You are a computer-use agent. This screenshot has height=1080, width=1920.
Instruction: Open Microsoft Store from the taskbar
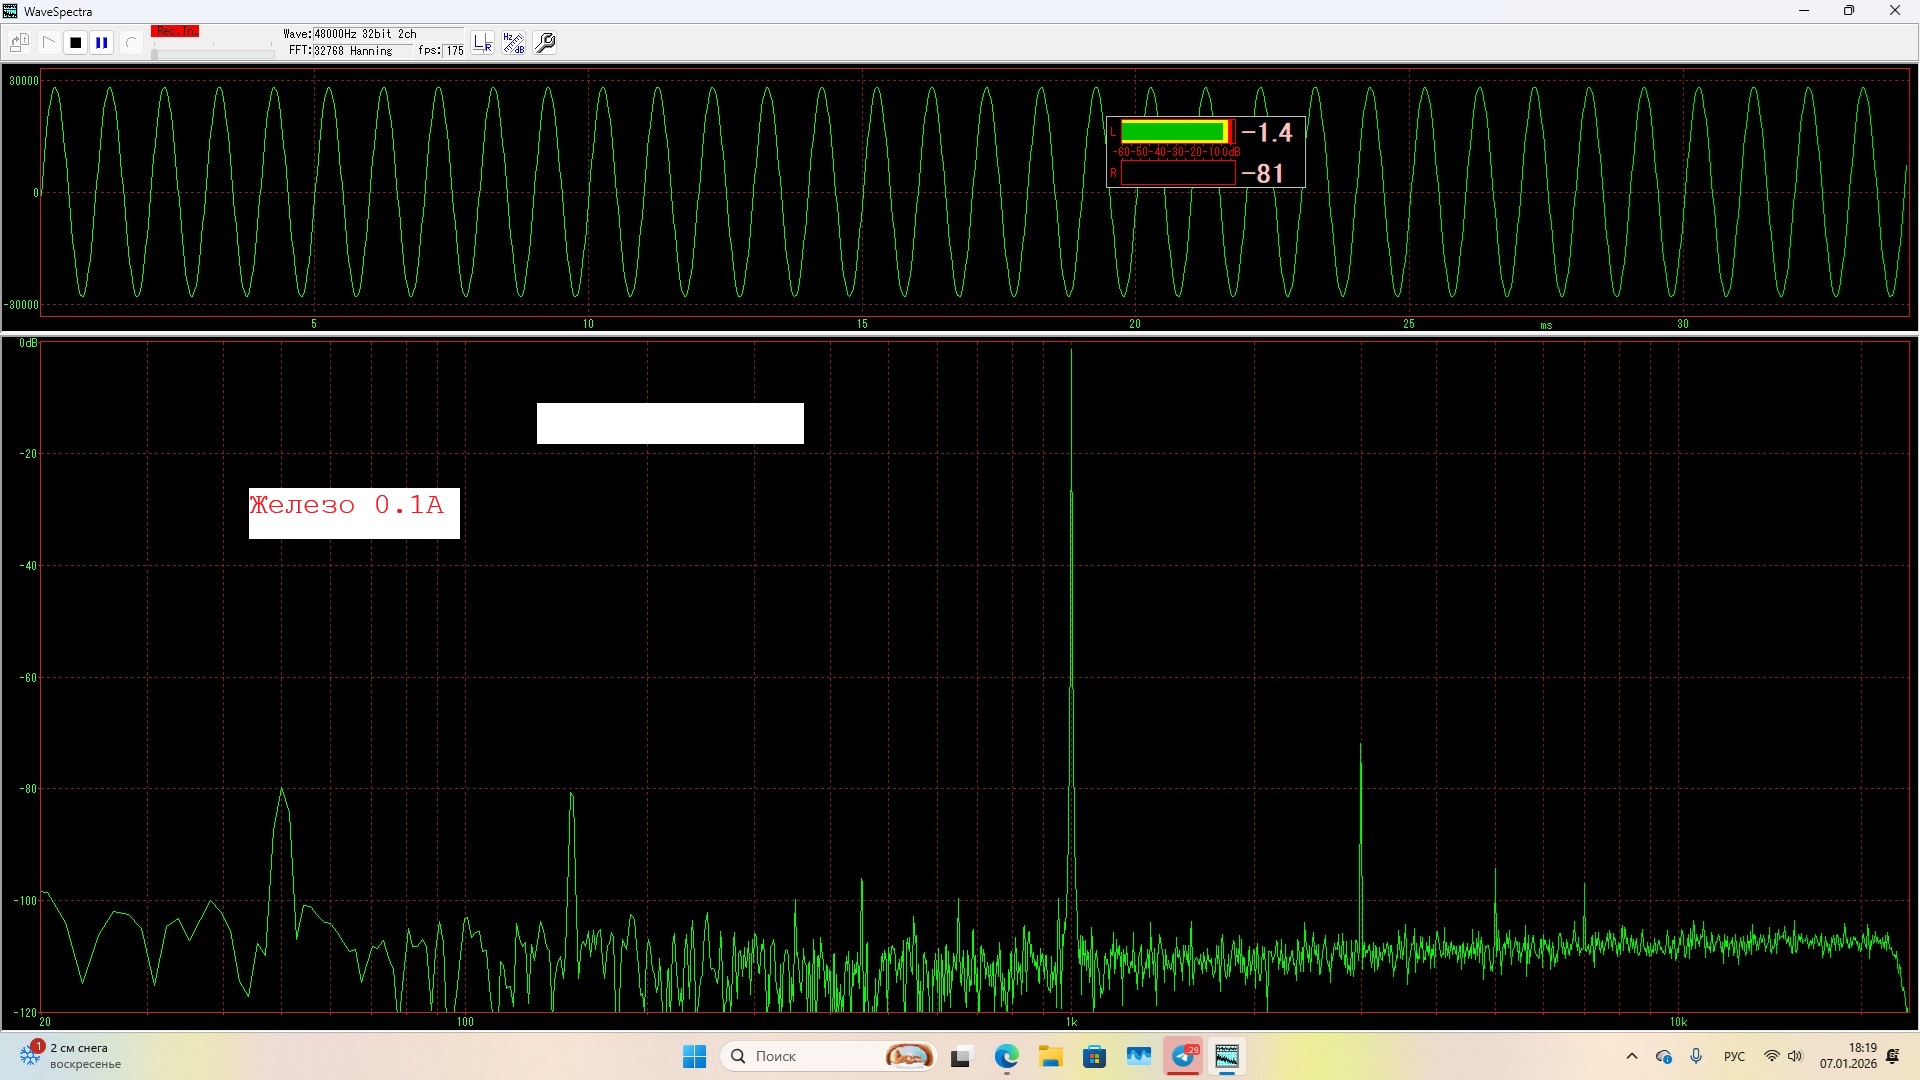pos(1094,1057)
